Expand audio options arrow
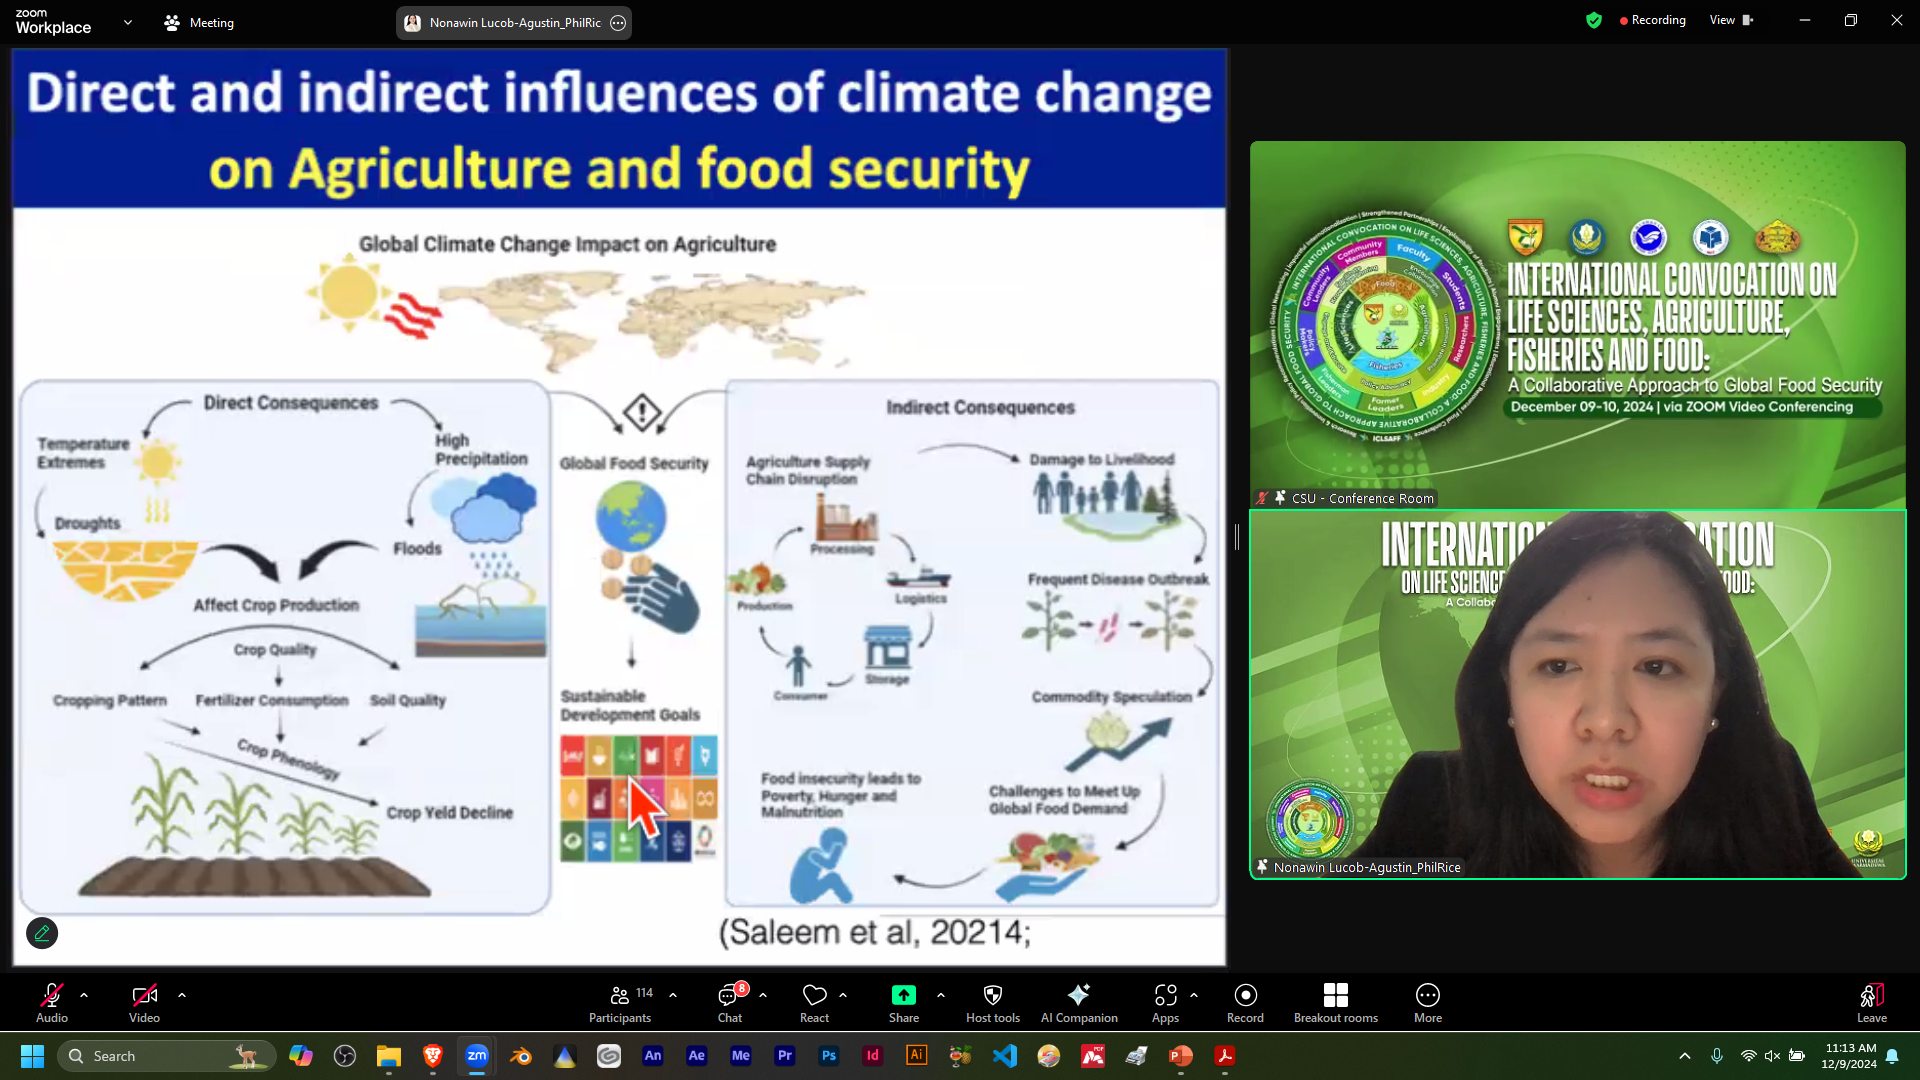The height and width of the screenshot is (1080, 1920). [84, 995]
